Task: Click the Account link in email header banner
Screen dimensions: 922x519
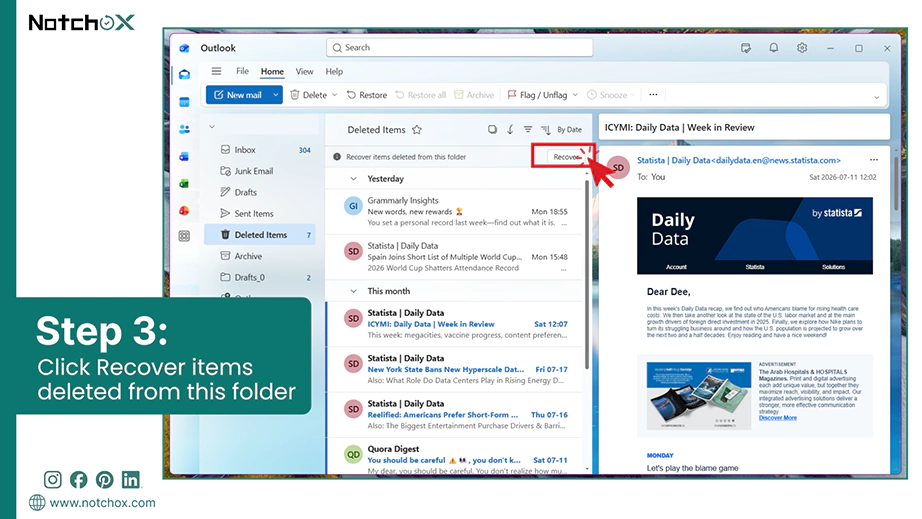Action: [676, 267]
